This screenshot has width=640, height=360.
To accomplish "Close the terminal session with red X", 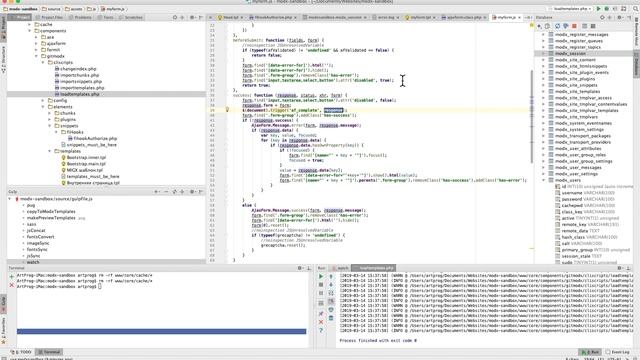I will click(11, 285).
